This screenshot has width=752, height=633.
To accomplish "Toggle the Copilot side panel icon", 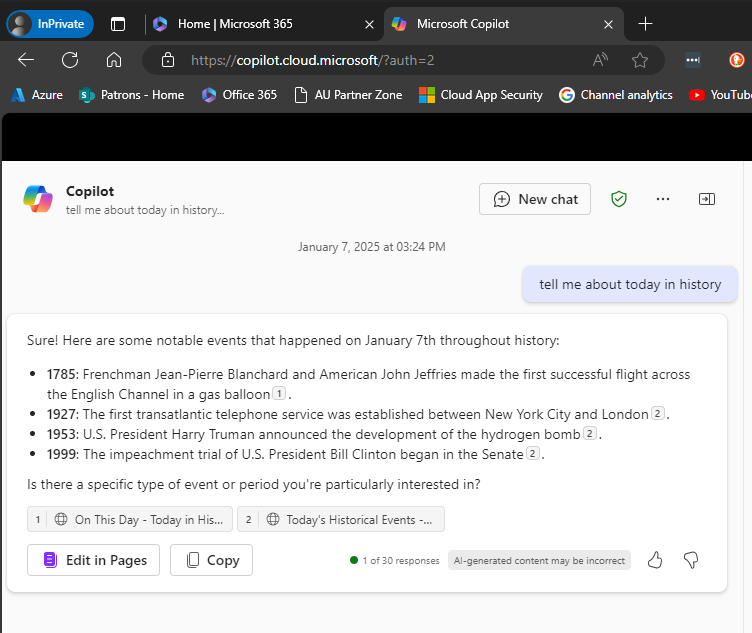I will (707, 199).
